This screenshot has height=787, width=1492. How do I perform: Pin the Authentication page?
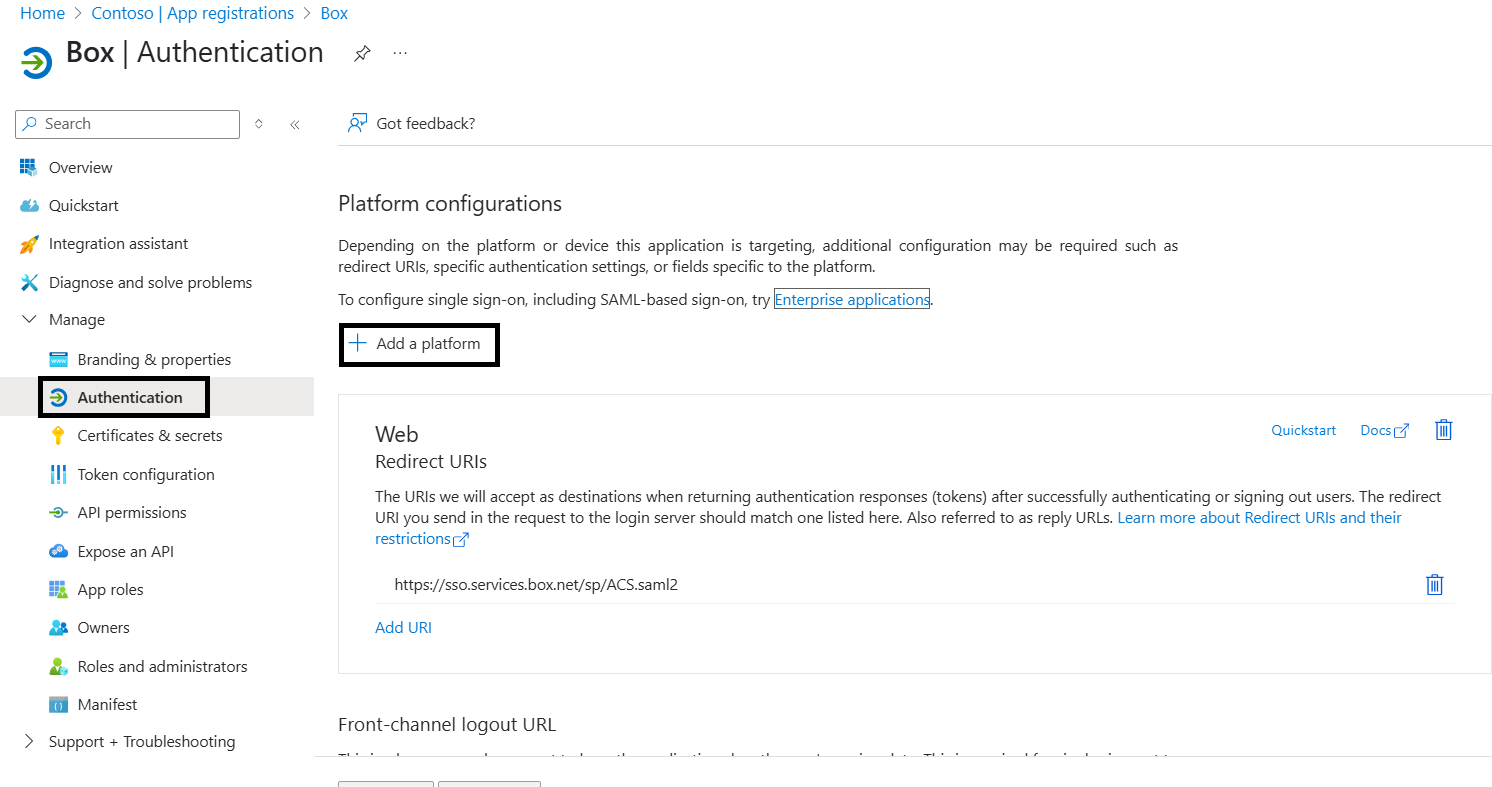(x=361, y=53)
